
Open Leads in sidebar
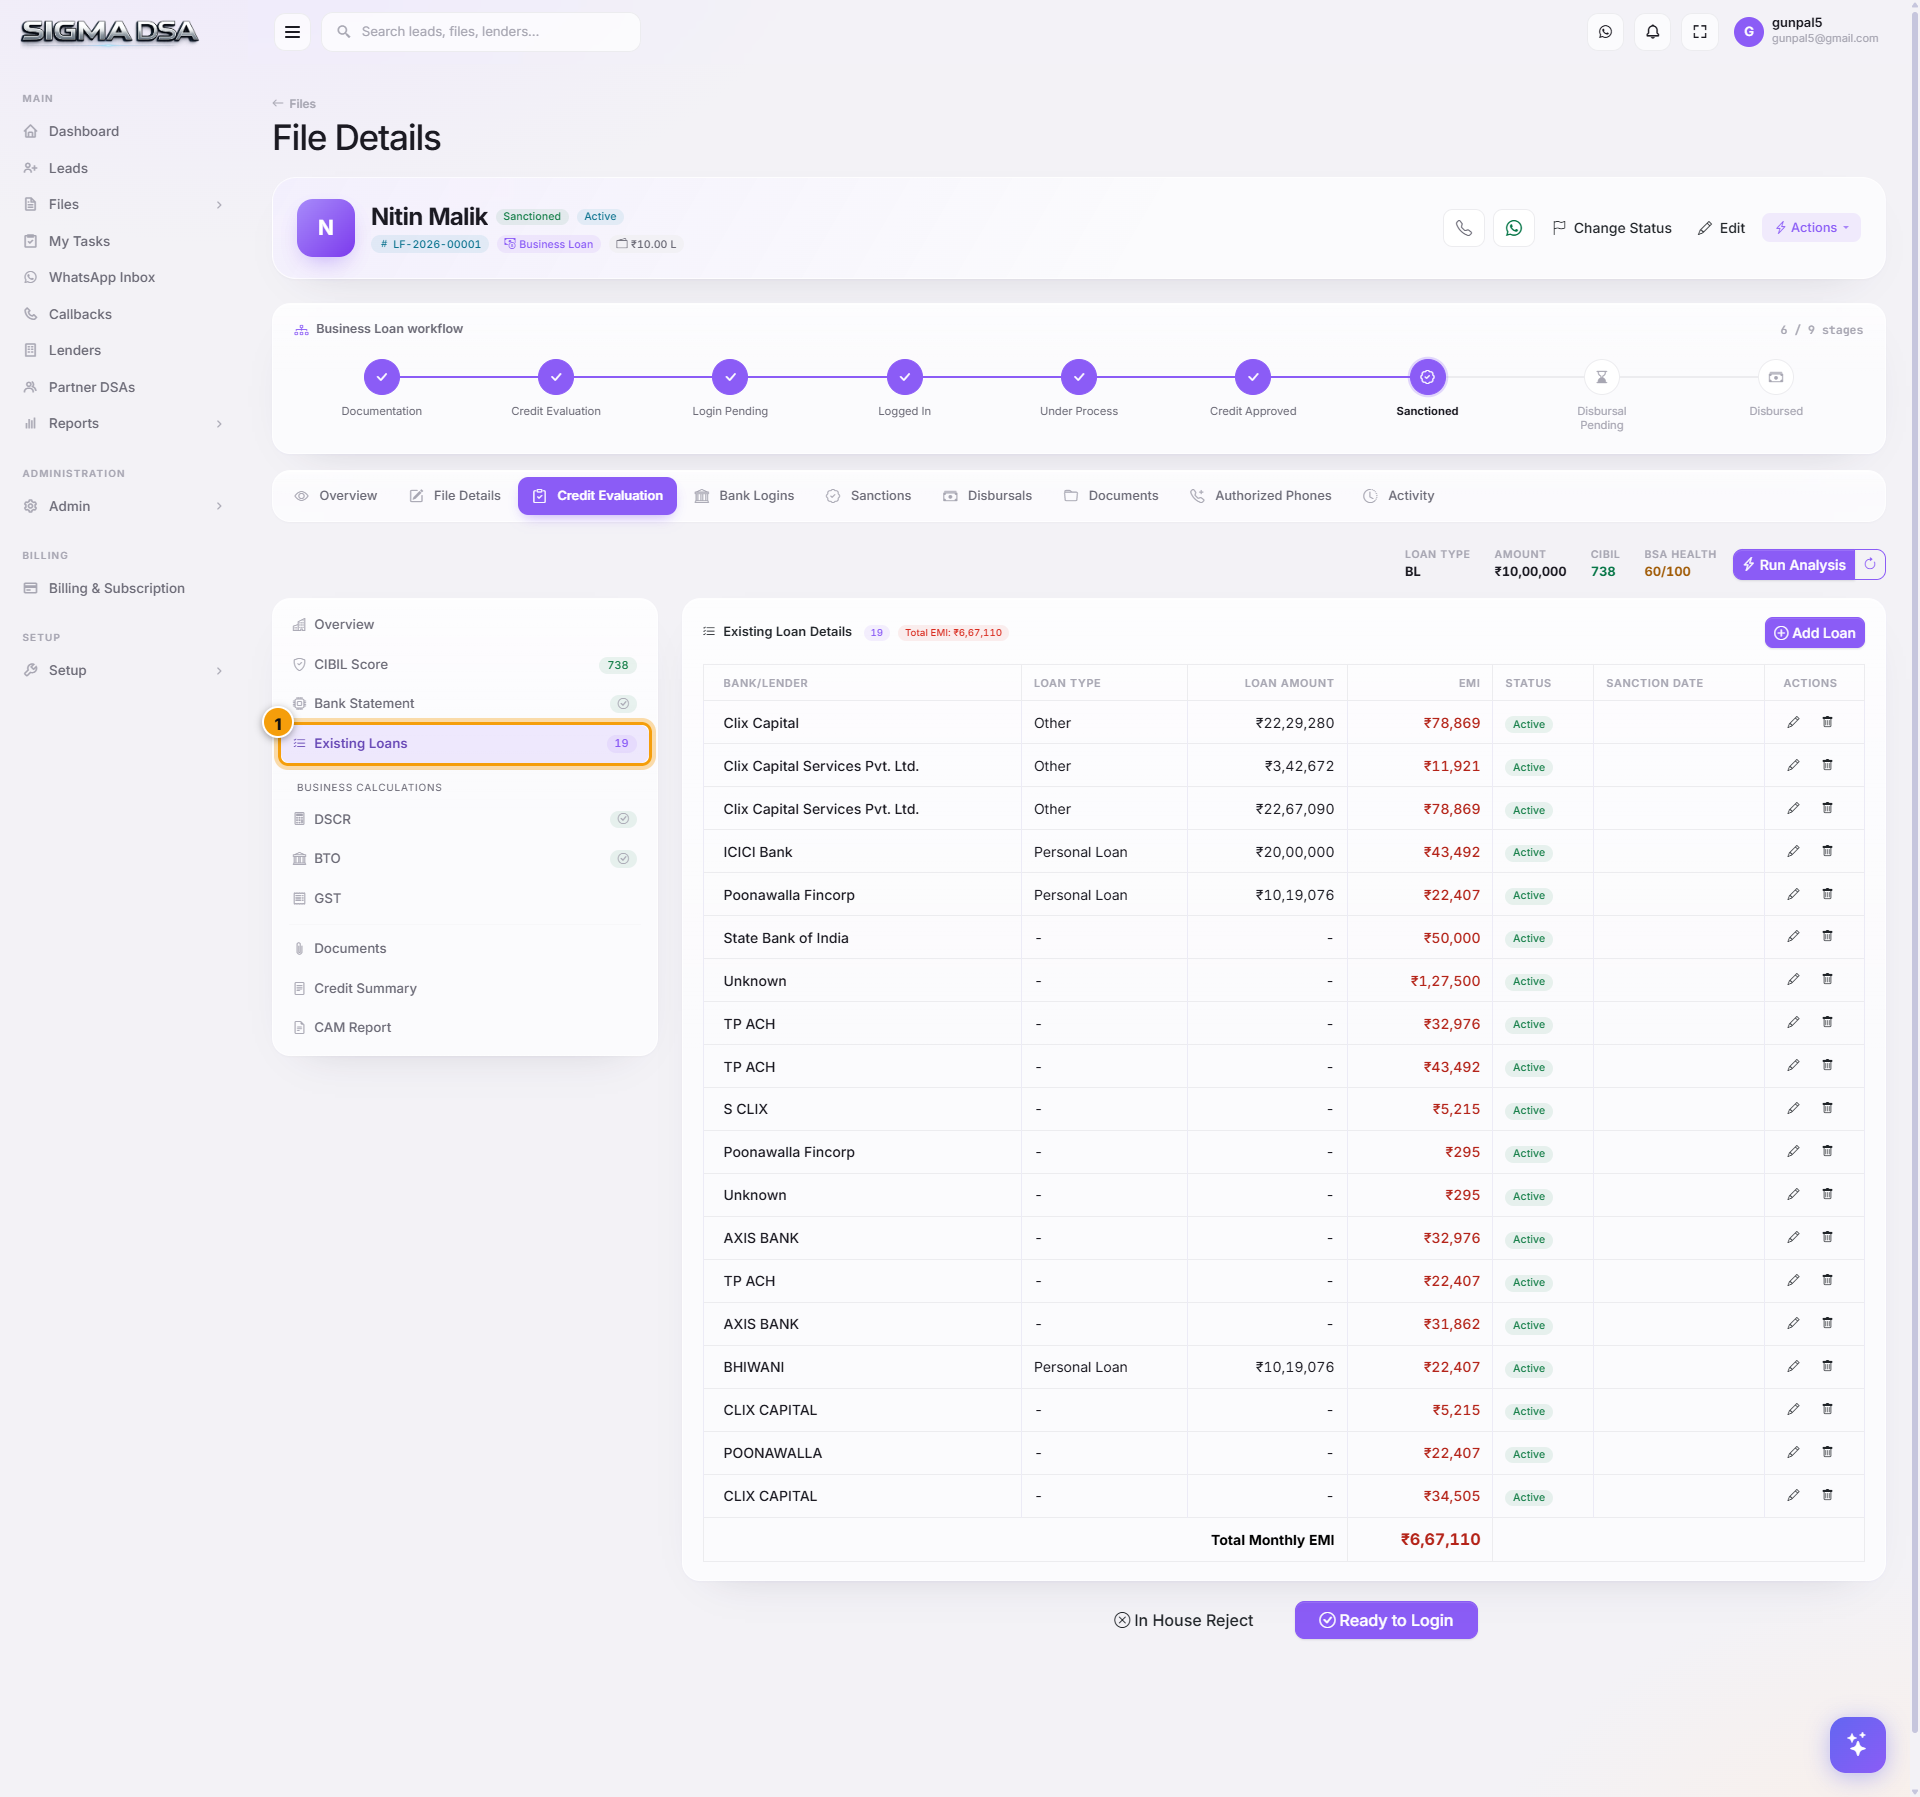point(122,168)
